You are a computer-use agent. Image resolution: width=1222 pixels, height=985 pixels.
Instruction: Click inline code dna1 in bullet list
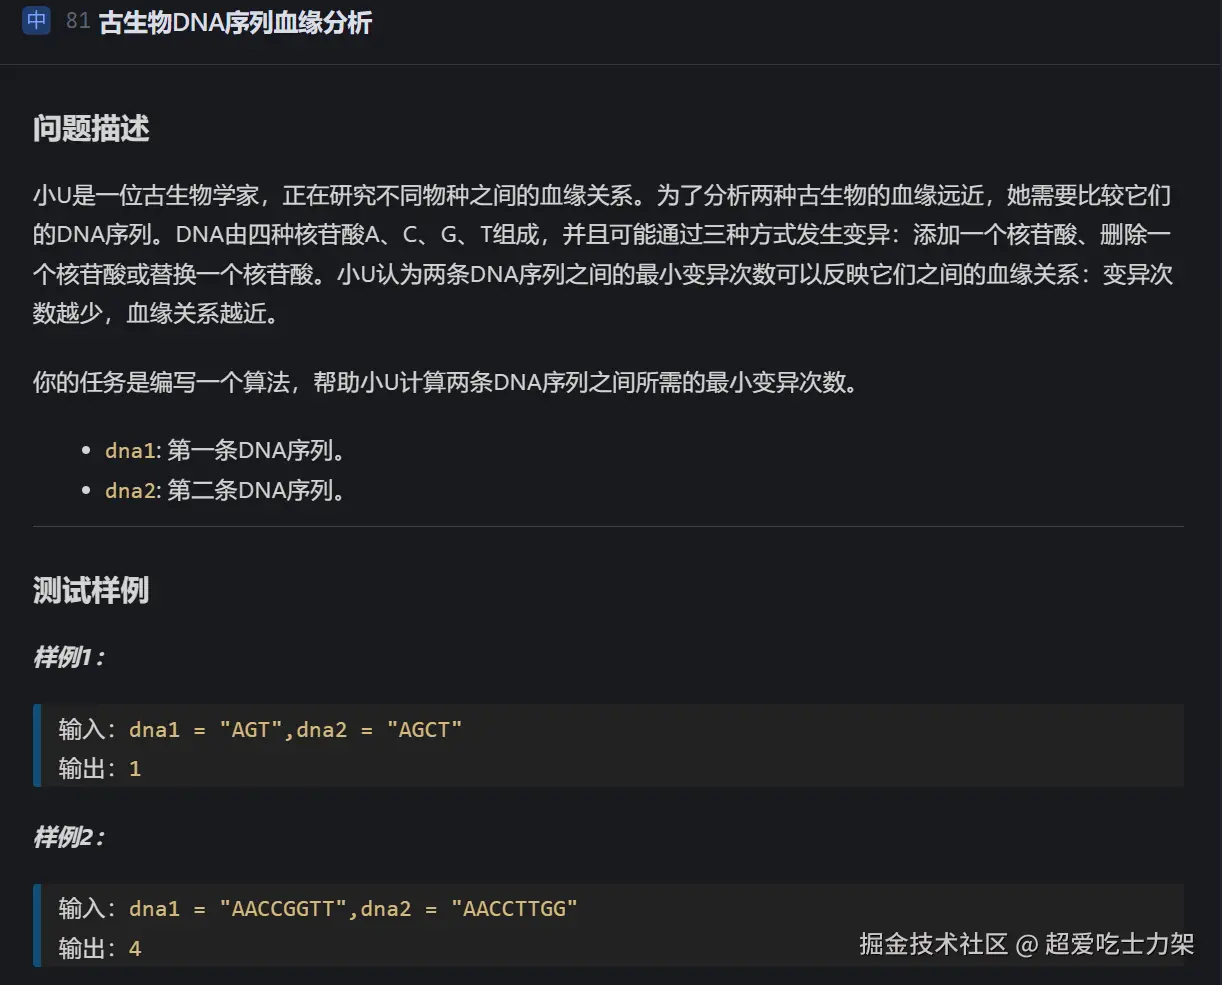pyautogui.click(x=130, y=451)
